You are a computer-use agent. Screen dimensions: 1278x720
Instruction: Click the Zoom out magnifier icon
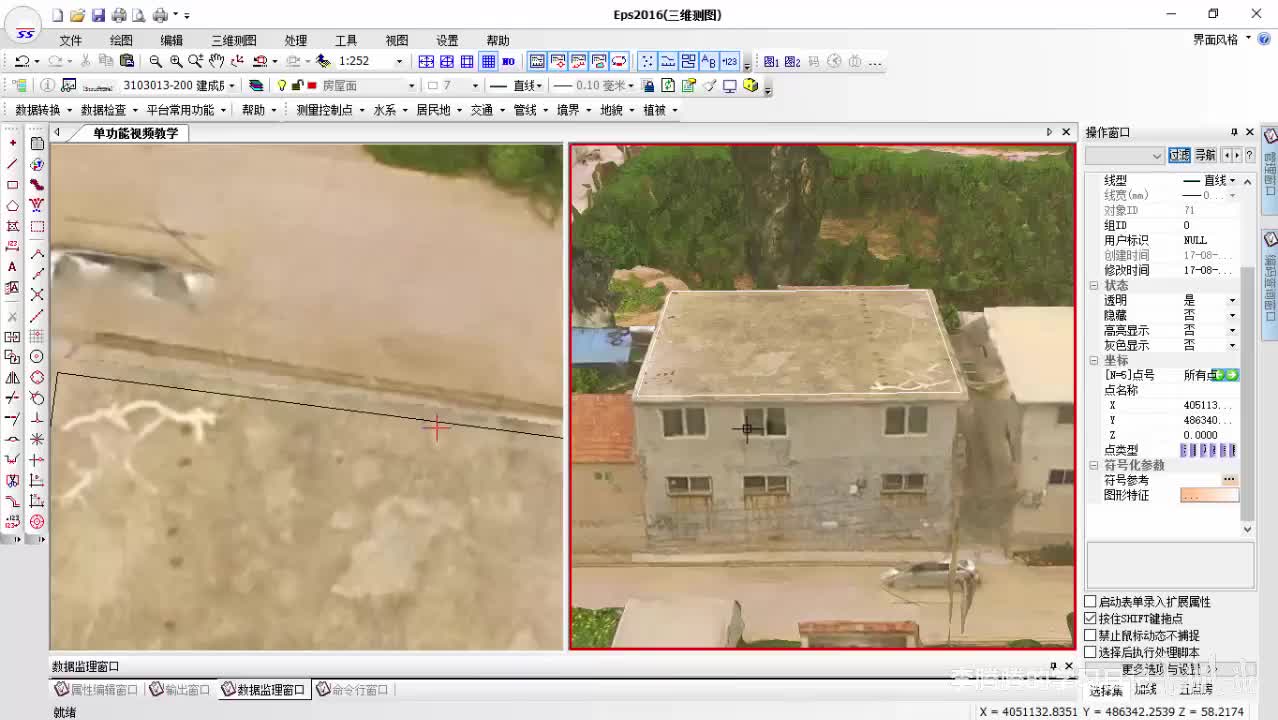pos(155,61)
